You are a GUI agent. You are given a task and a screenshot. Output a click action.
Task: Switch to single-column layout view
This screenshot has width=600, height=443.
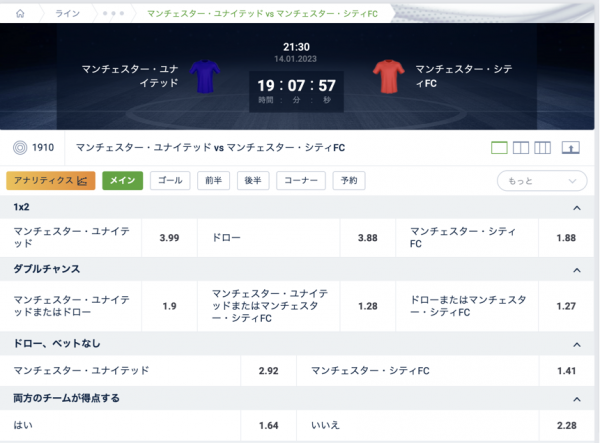tap(499, 148)
